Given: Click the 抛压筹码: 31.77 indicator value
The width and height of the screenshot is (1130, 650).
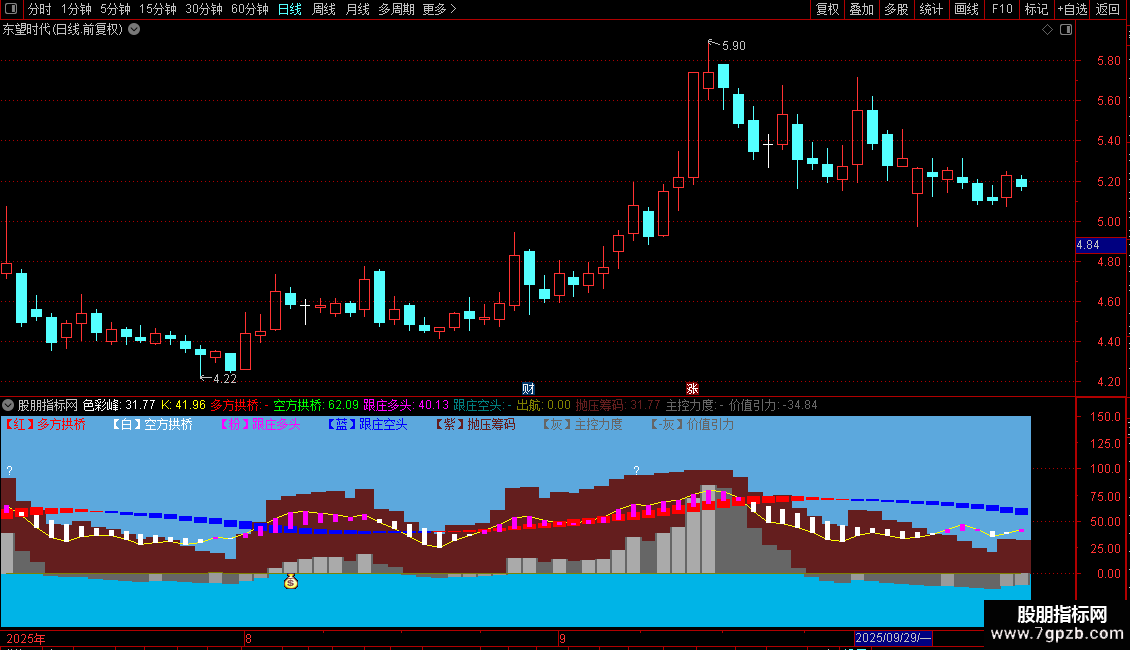Looking at the screenshot, I should pyautogui.click(x=618, y=405).
